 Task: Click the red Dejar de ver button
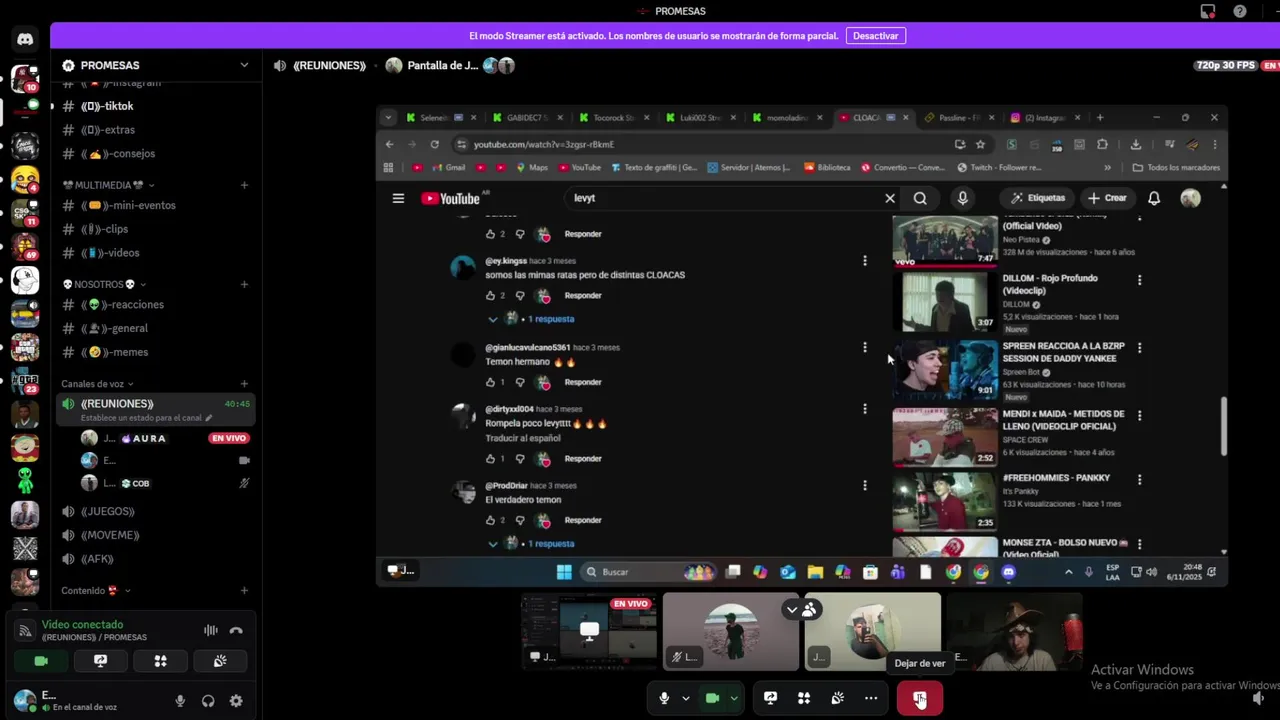click(x=920, y=698)
